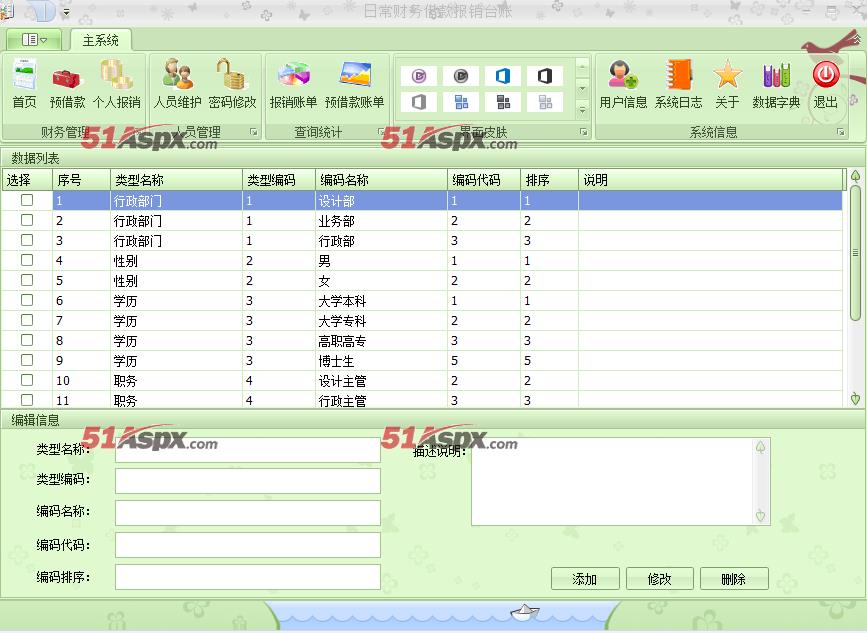This screenshot has width=867, height=633.
Task: Sort by 排序 column header
Action: (550, 180)
